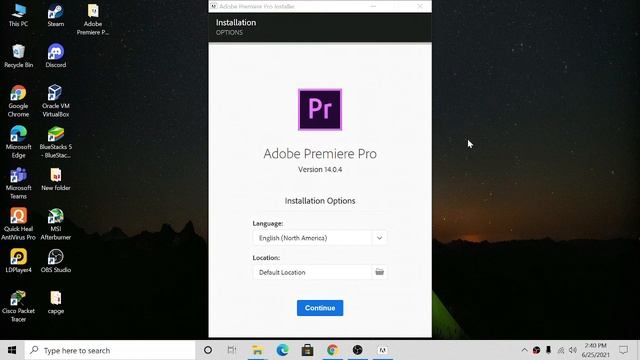The height and width of the screenshot is (360, 640).
Task: Open Microsoft Store from the taskbar
Action: (x=307, y=350)
